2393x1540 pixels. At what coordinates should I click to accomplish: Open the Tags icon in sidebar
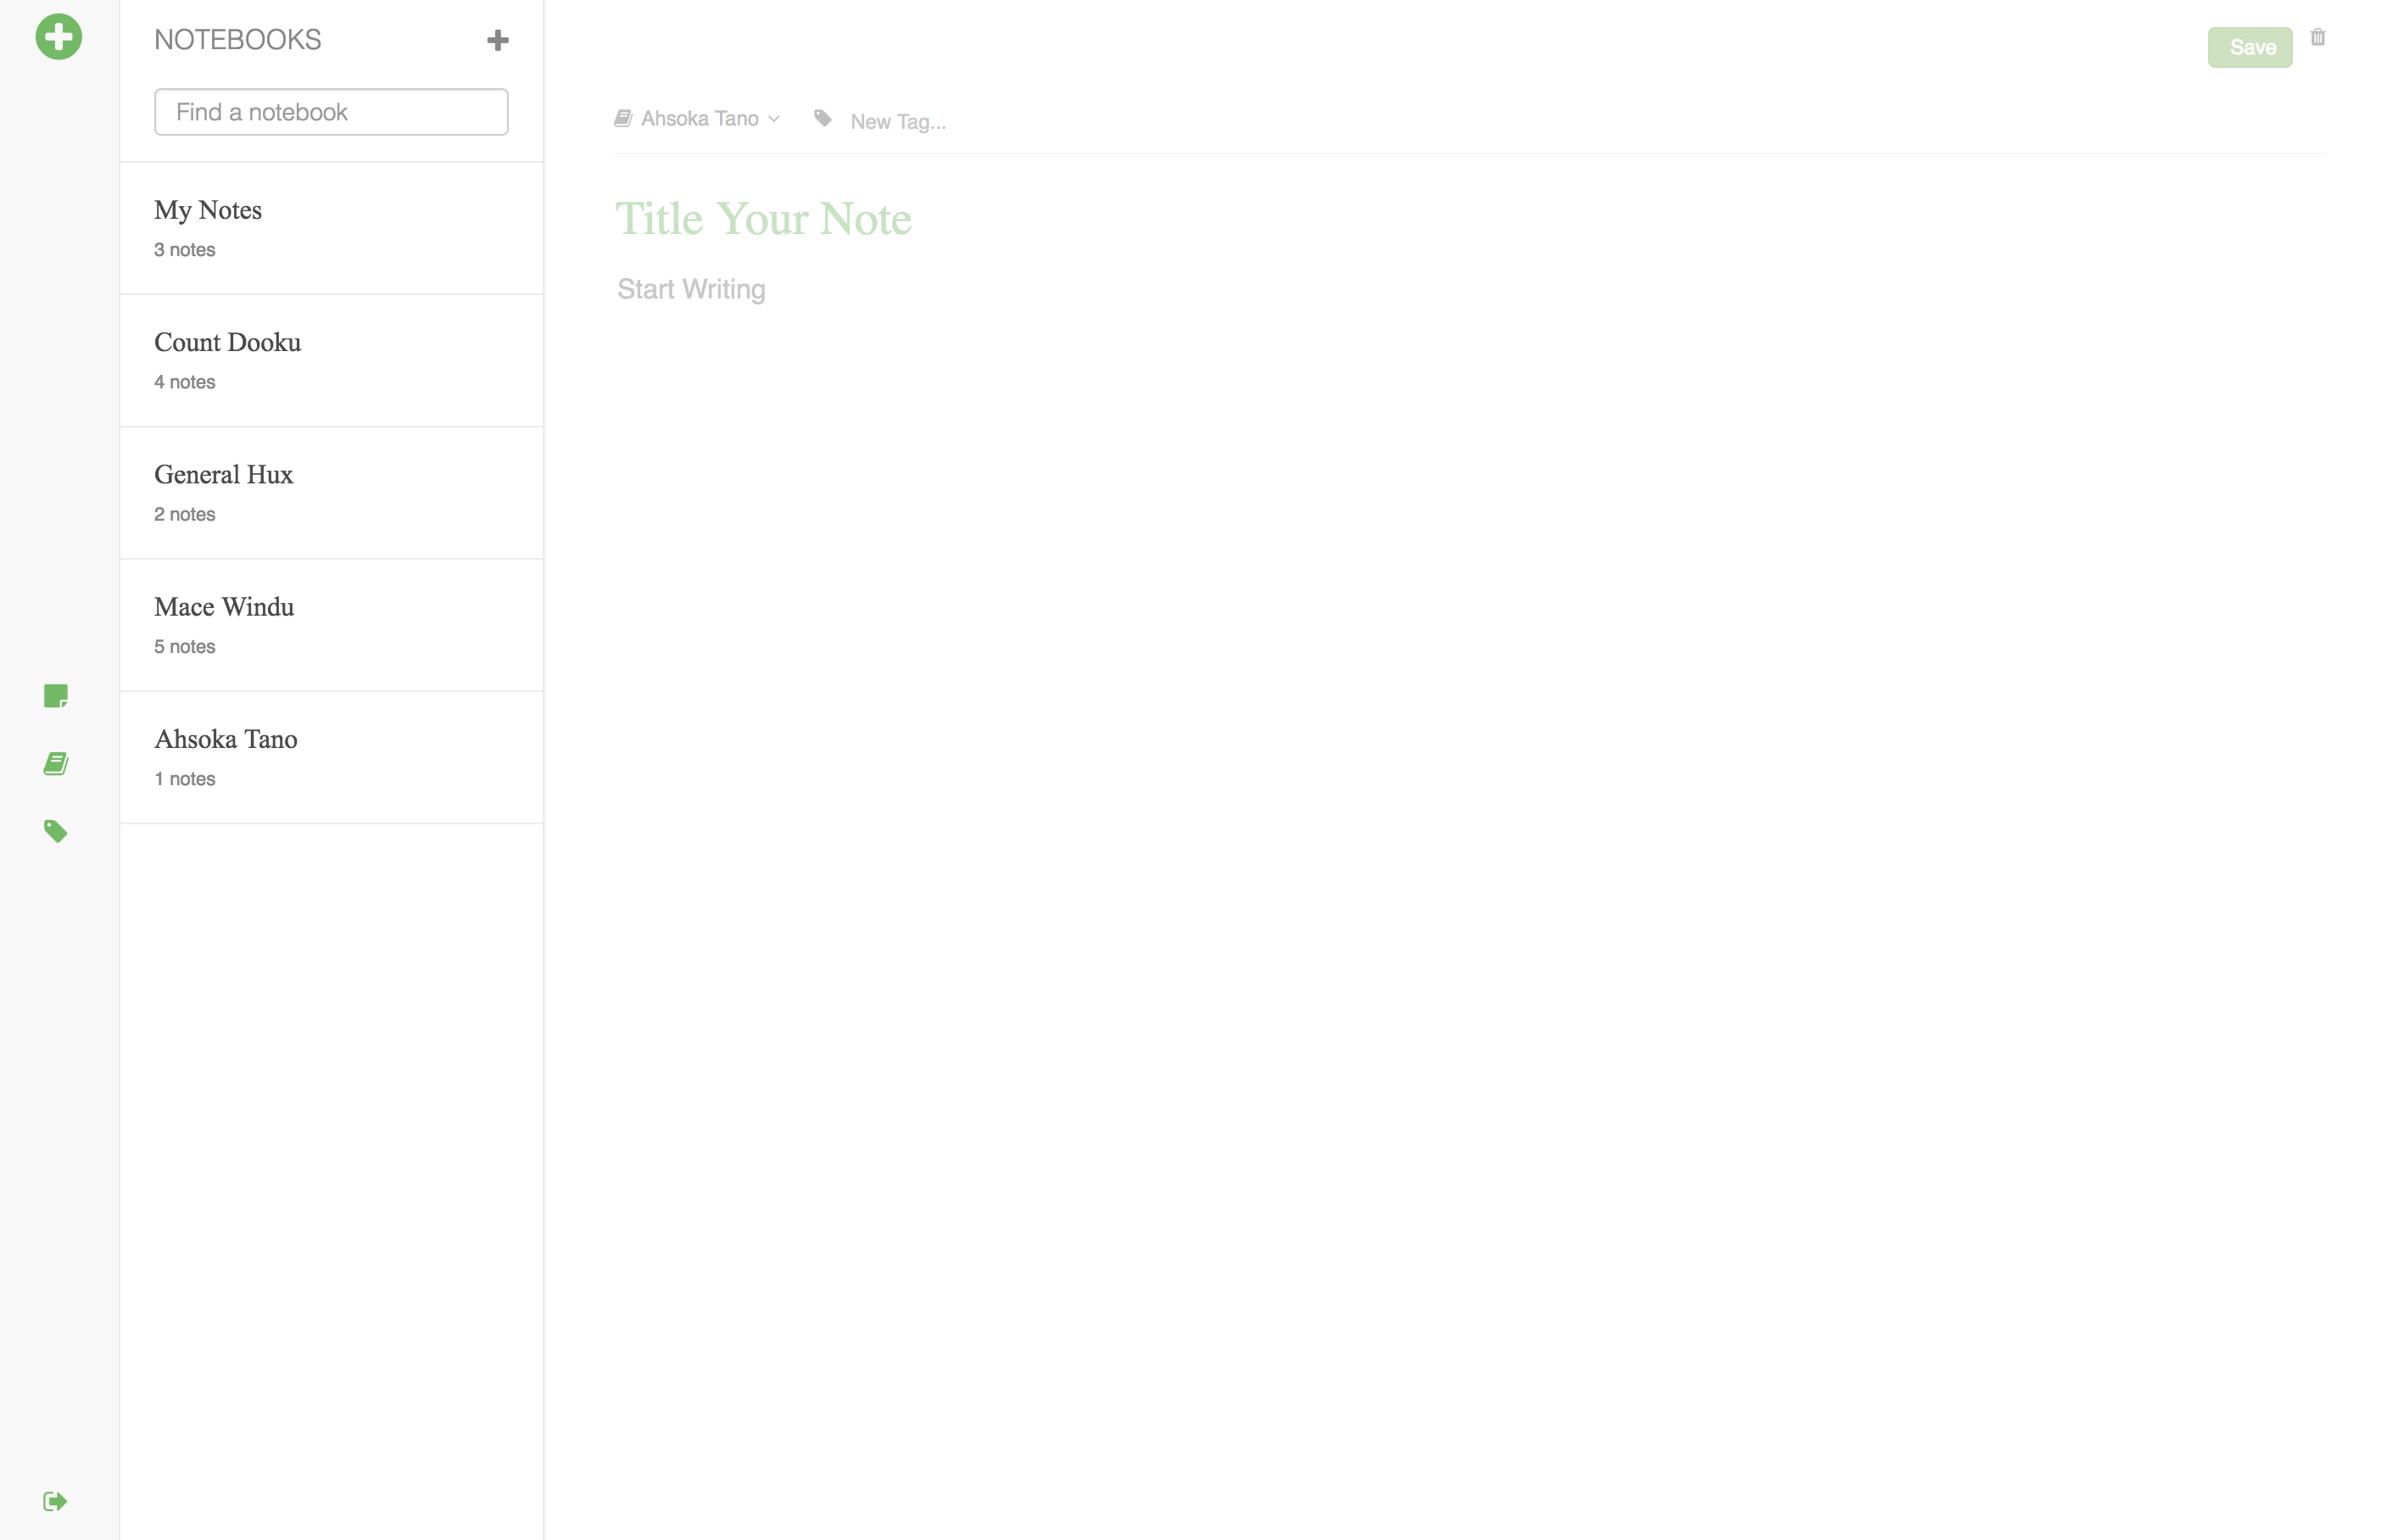coord(56,831)
